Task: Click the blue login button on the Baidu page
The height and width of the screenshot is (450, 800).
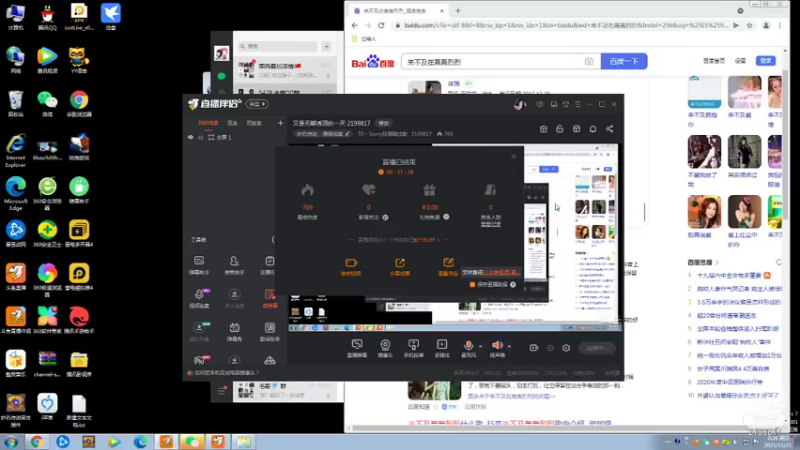Action: tap(766, 61)
